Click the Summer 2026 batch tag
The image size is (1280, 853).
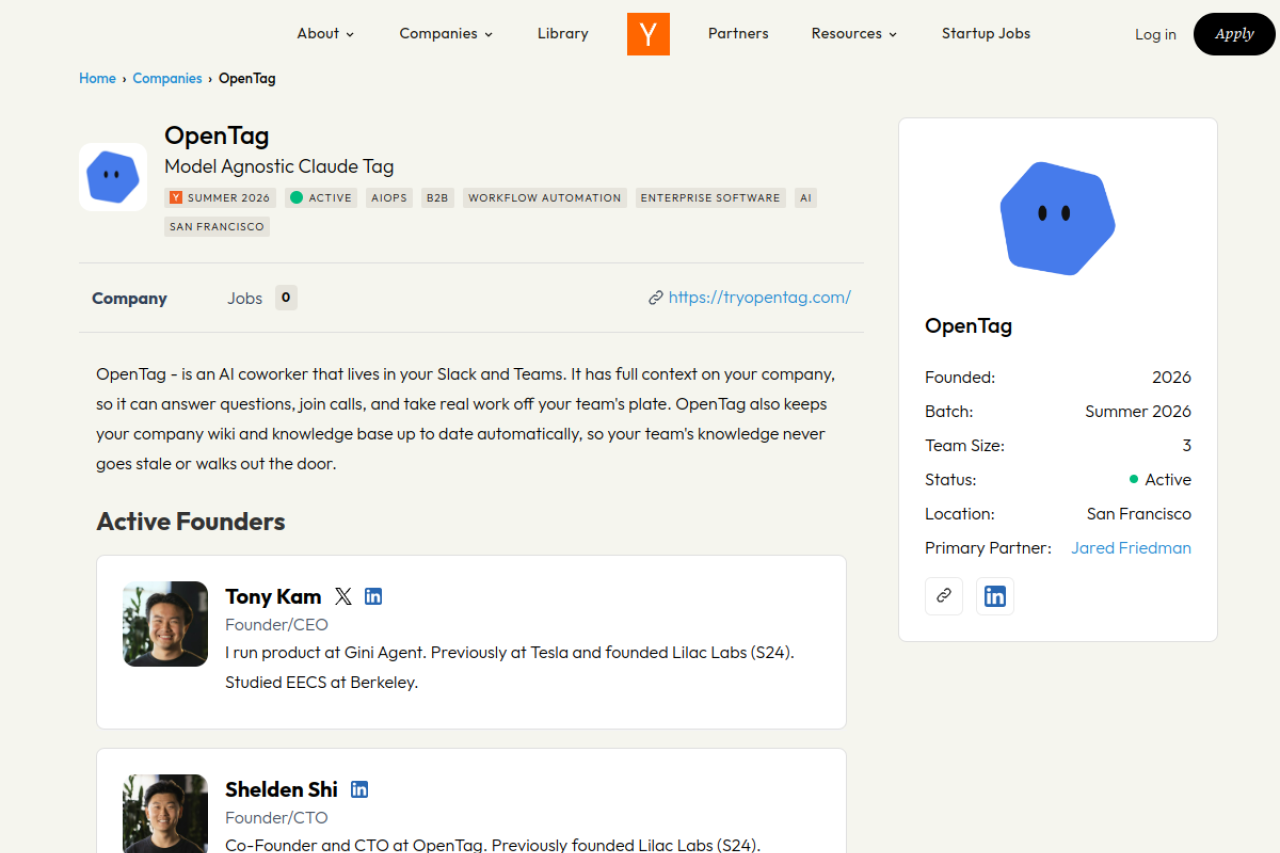tap(220, 198)
